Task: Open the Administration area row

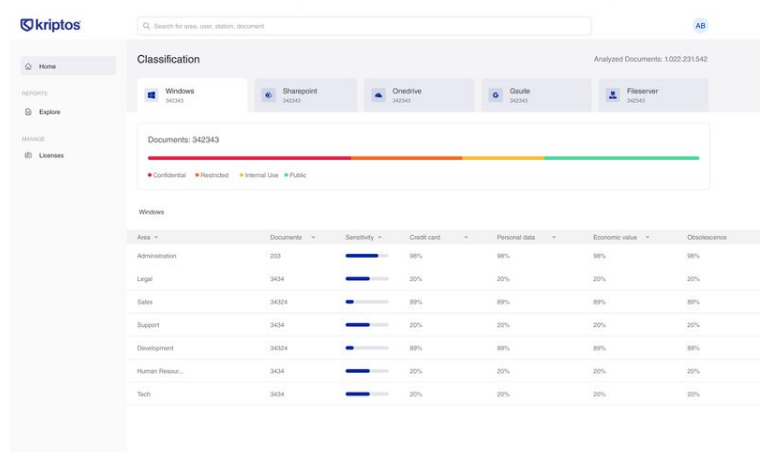Action: point(157,256)
